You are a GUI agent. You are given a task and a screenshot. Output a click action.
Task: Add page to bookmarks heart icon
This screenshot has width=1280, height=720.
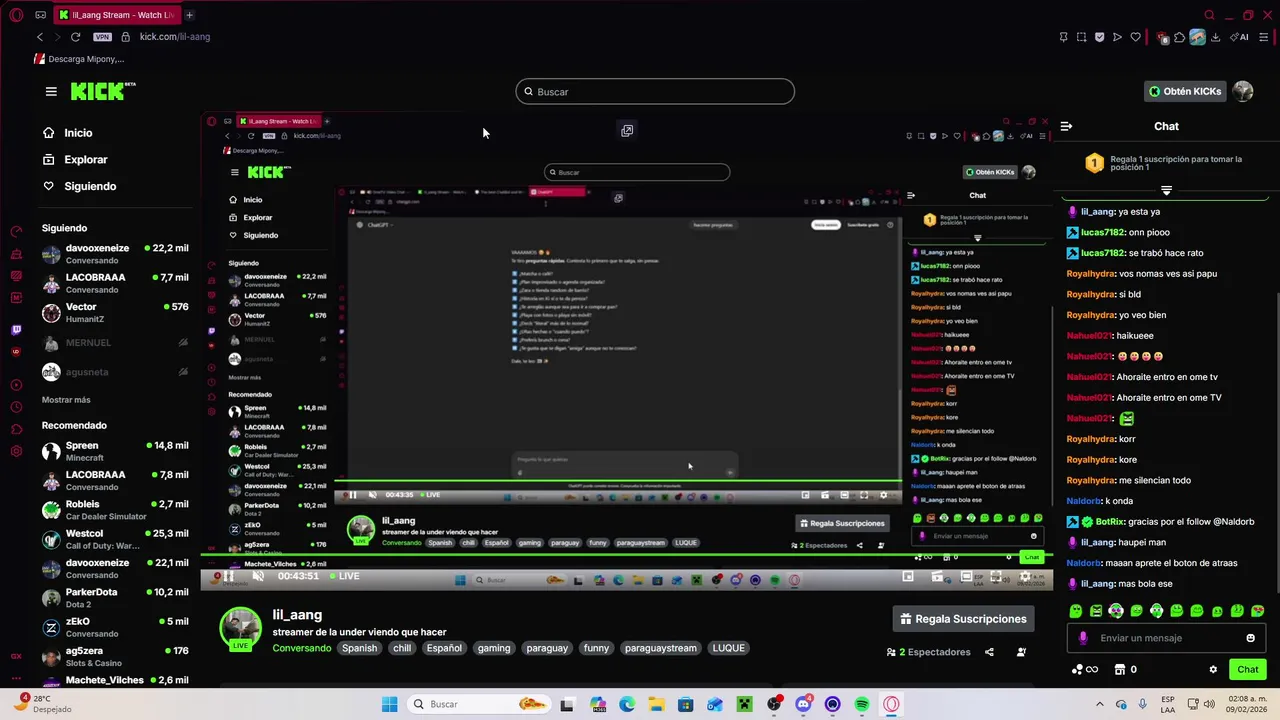click(1135, 37)
